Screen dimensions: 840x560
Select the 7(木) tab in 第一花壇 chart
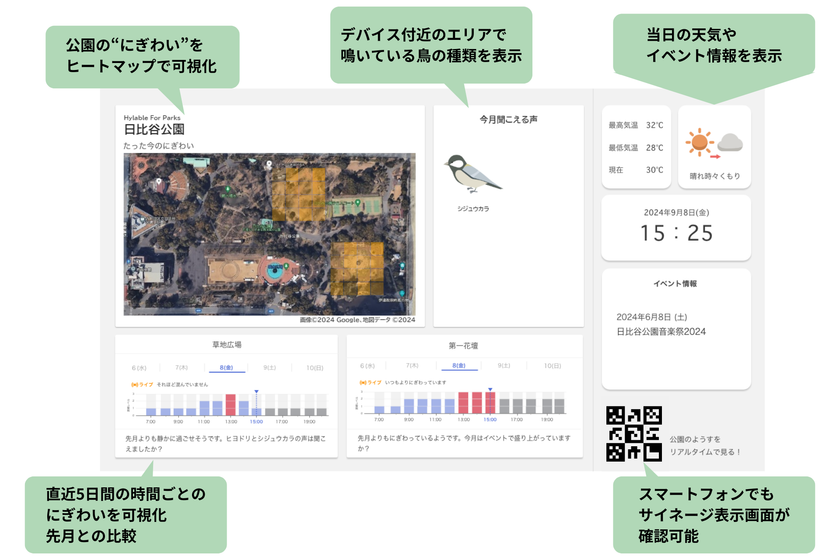[x=412, y=365]
